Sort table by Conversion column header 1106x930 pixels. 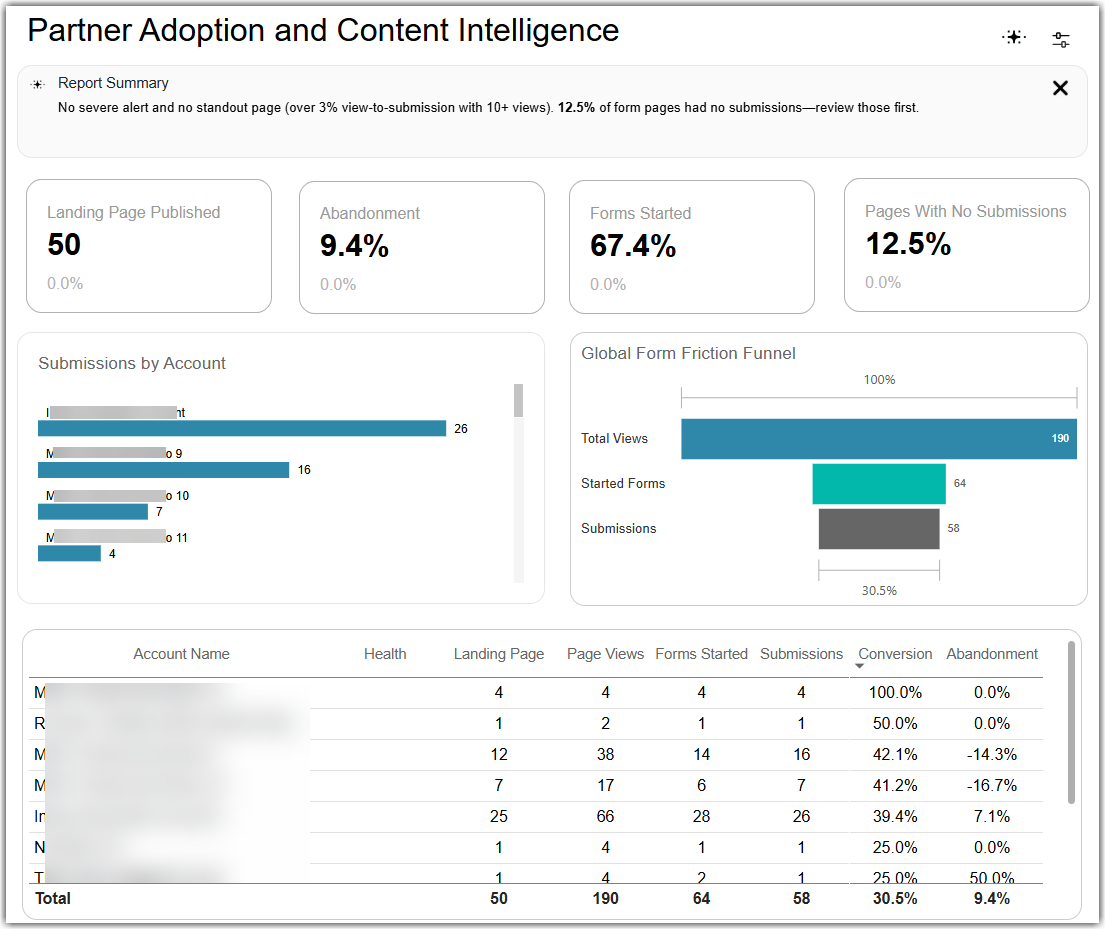click(x=894, y=654)
